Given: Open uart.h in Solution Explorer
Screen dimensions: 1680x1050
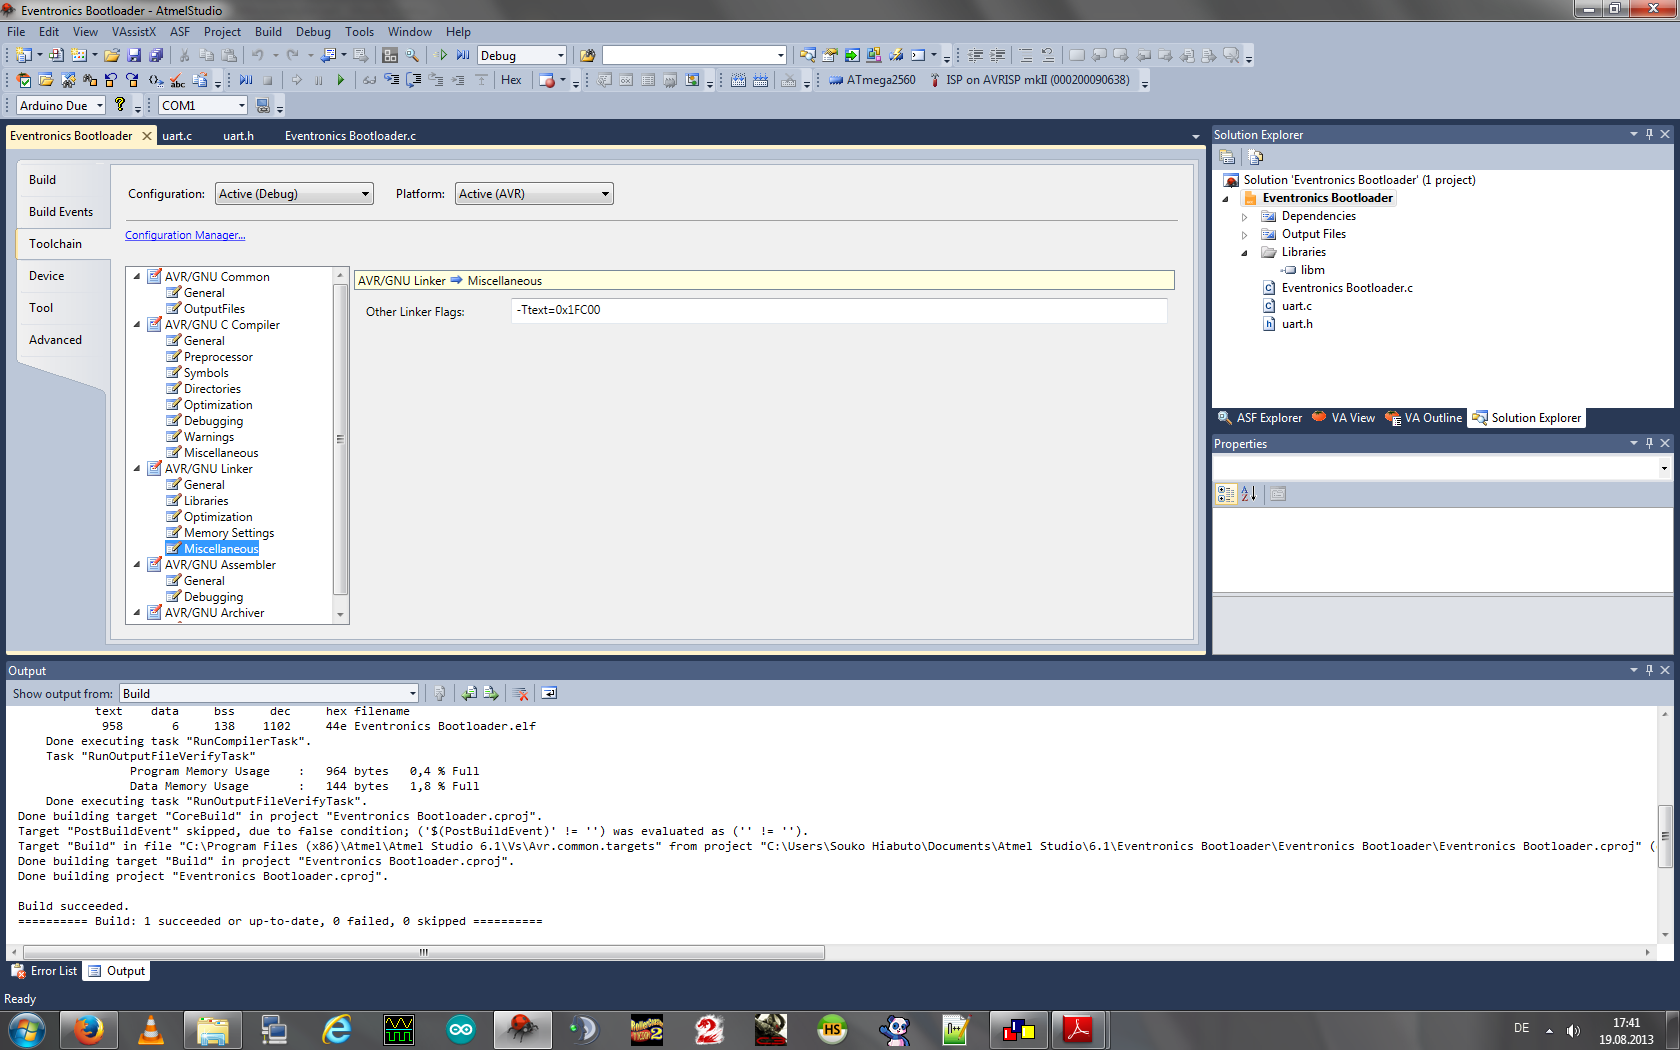Looking at the screenshot, I should coord(1297,324).
